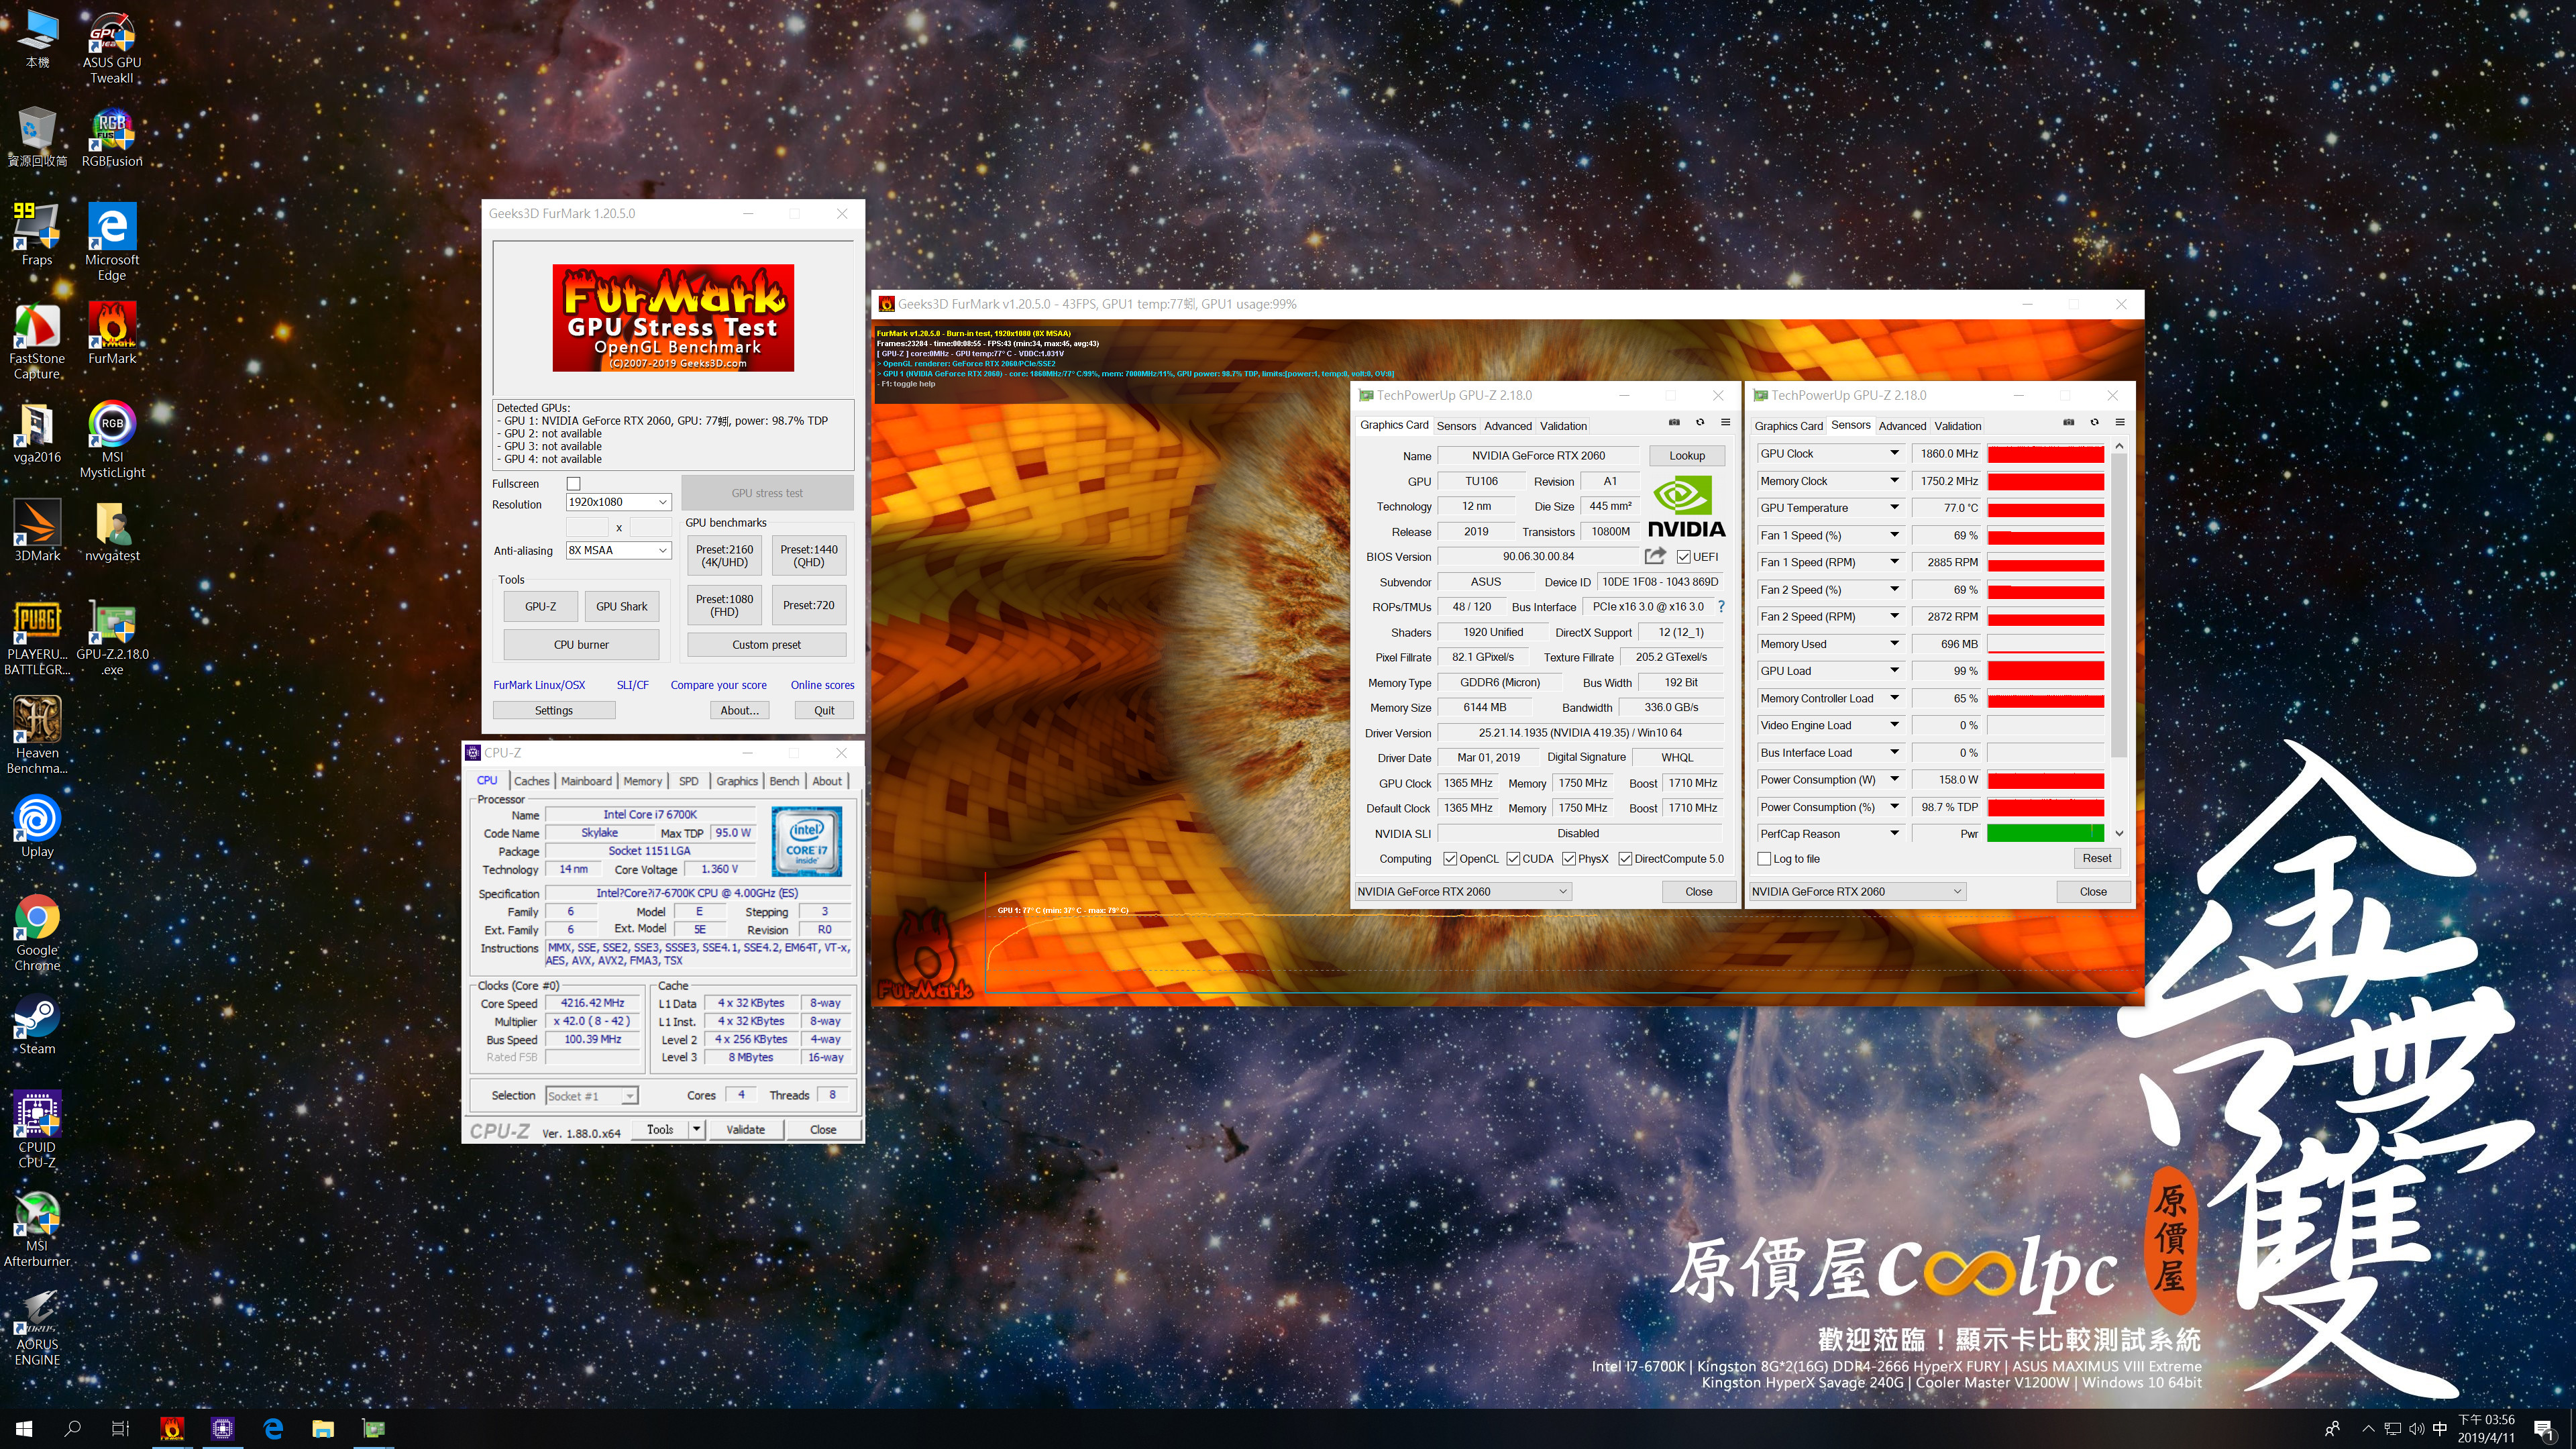Open Bench tab in CPU-Z

(784, 781)
